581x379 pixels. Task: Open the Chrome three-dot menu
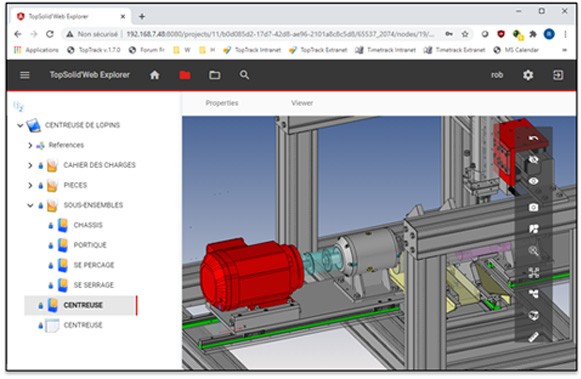(x=565, y=34)
